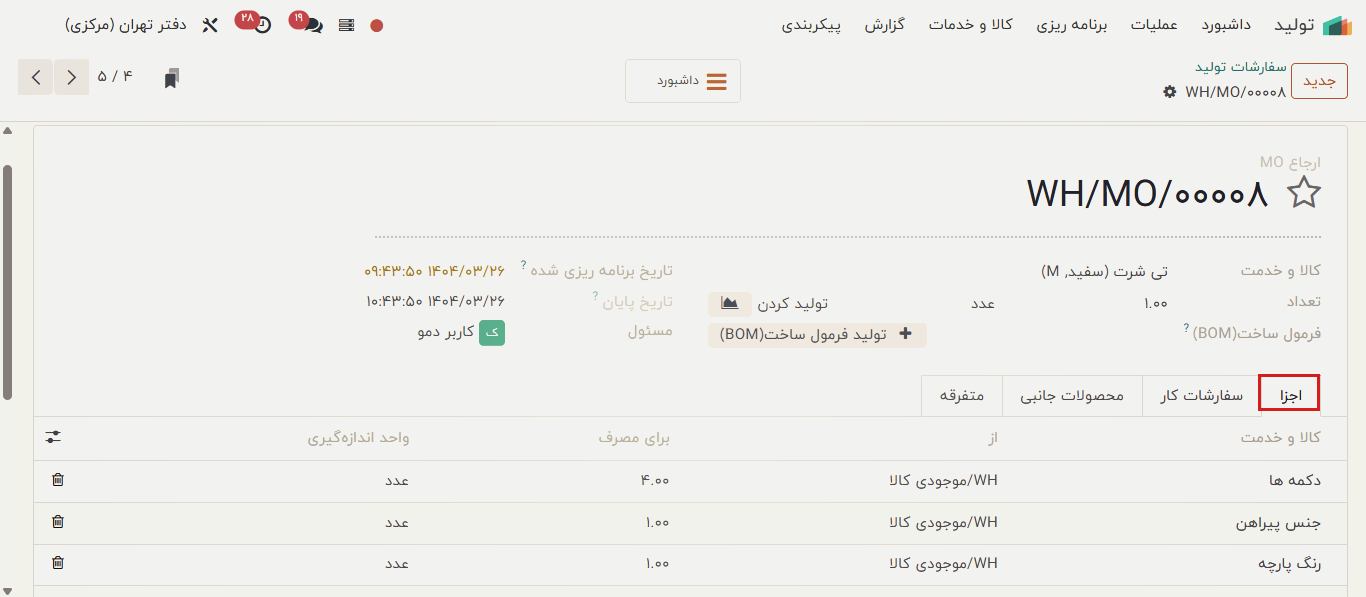This screenshot has height=597, width=1366.
Task: Click the از column header
Action: 993,437
